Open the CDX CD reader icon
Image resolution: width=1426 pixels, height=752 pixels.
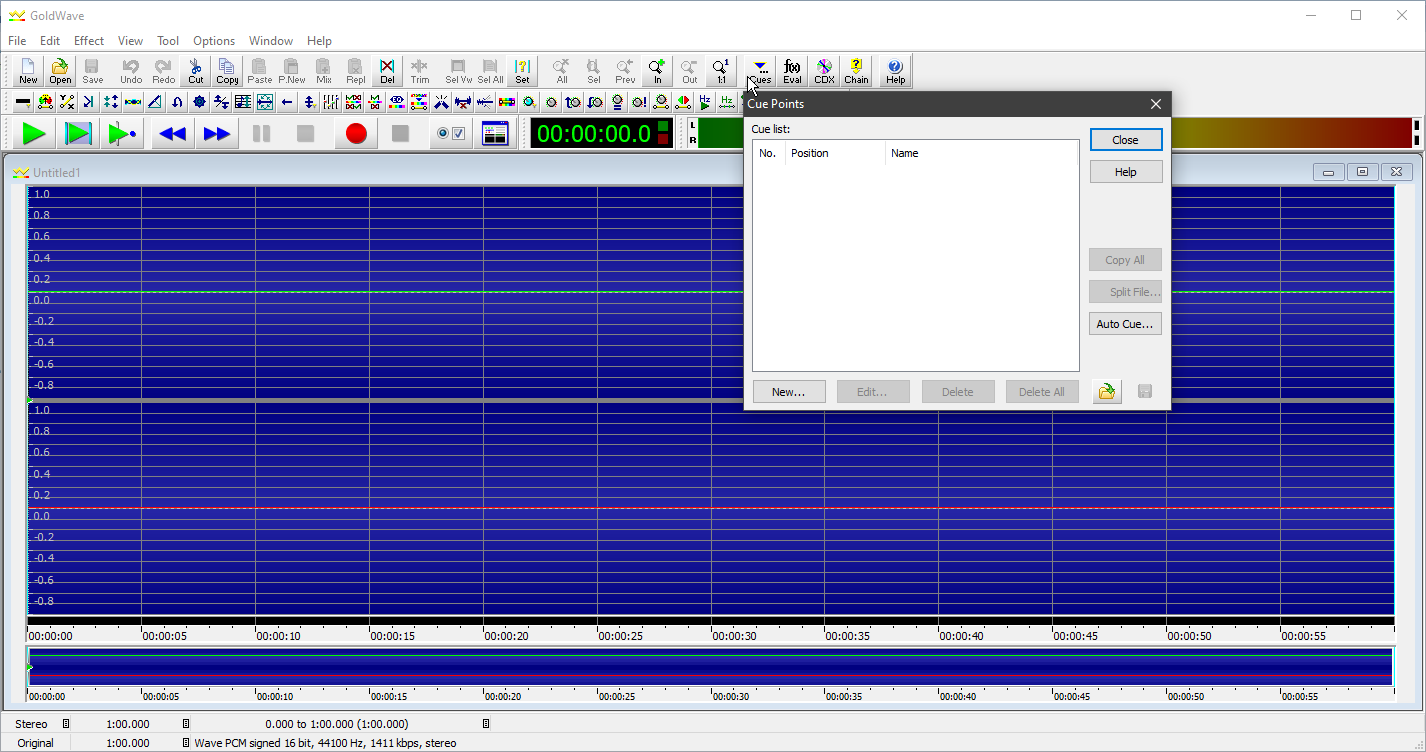824,71
